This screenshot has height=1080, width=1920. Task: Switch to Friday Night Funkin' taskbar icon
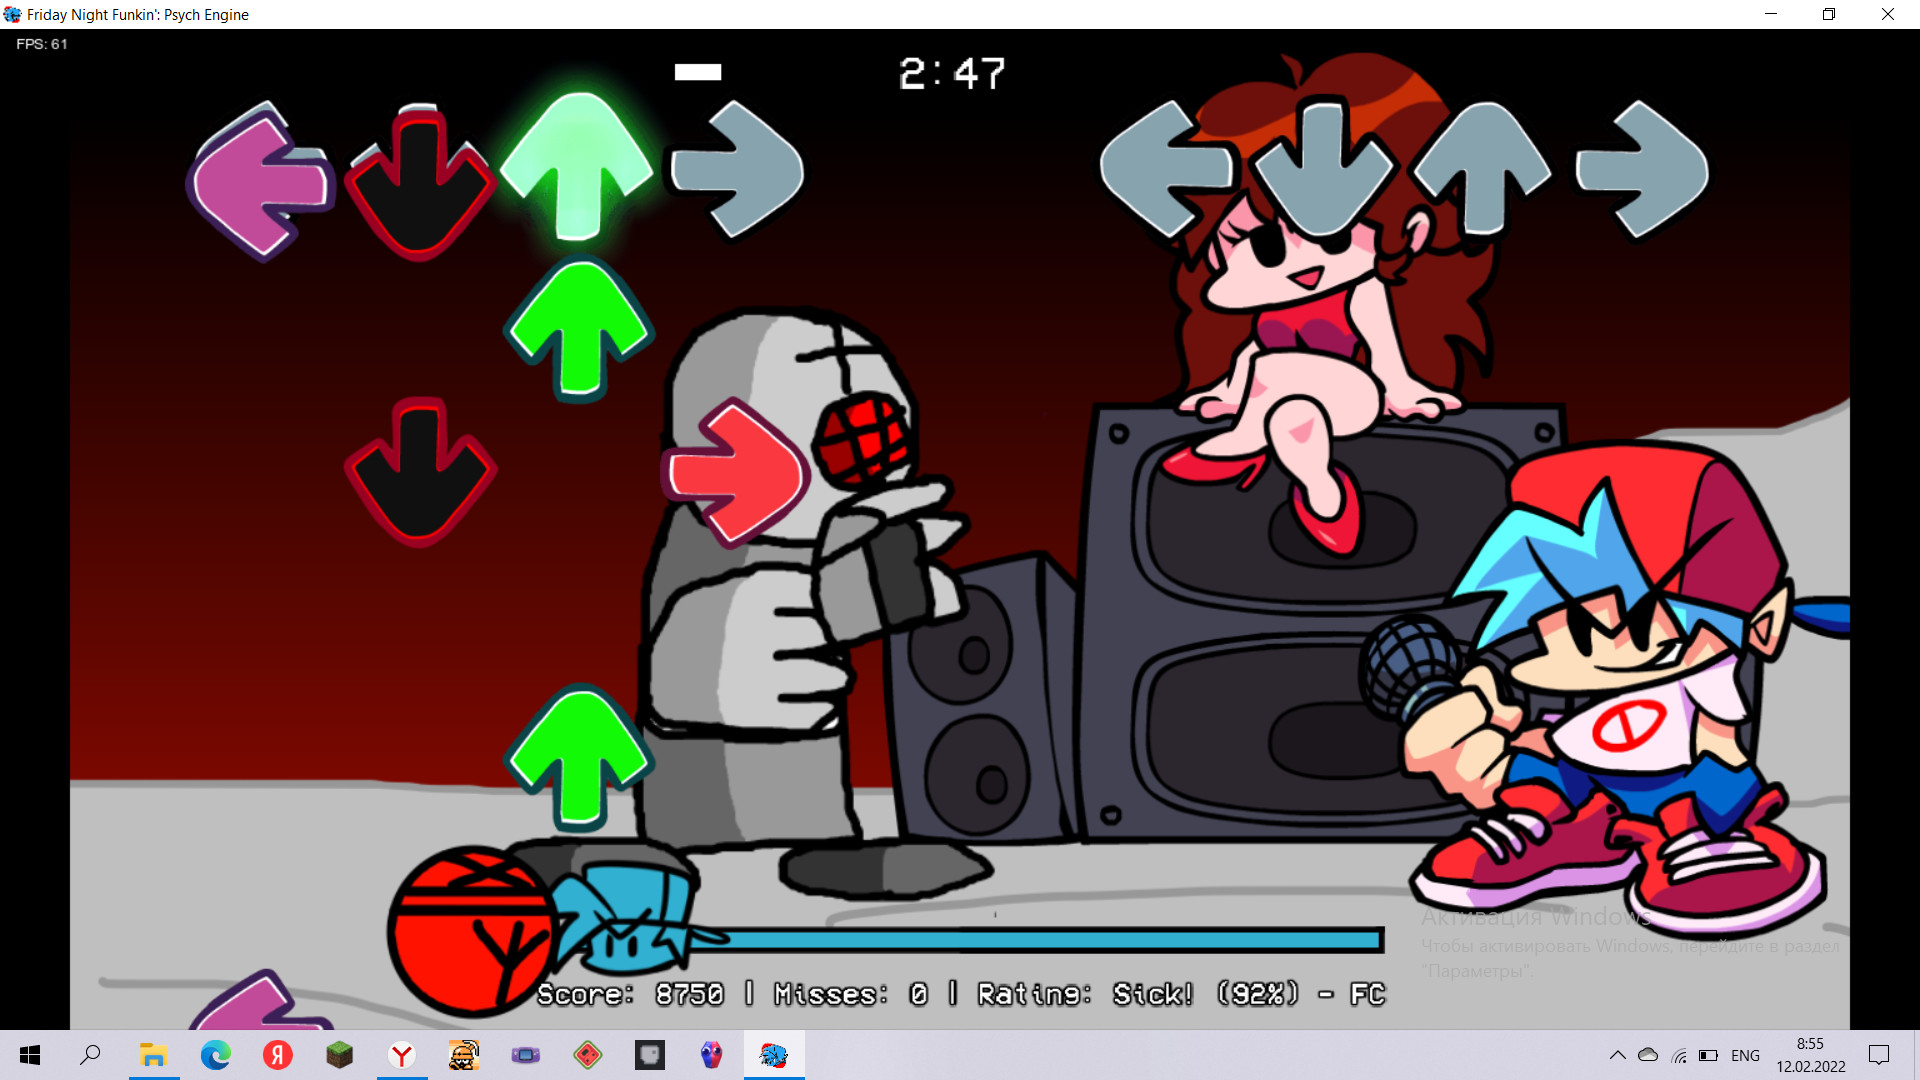coord(774,1055)
